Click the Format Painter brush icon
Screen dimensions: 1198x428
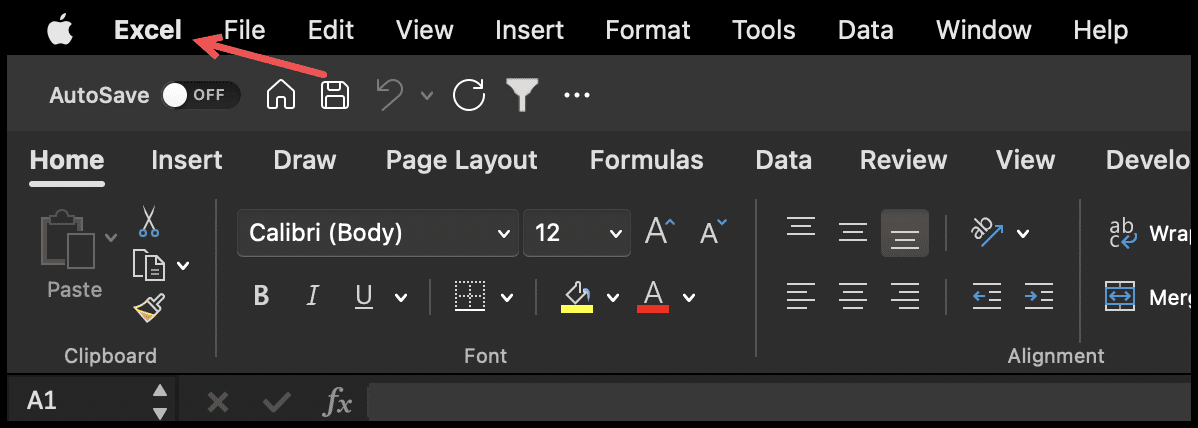point(148,309)
